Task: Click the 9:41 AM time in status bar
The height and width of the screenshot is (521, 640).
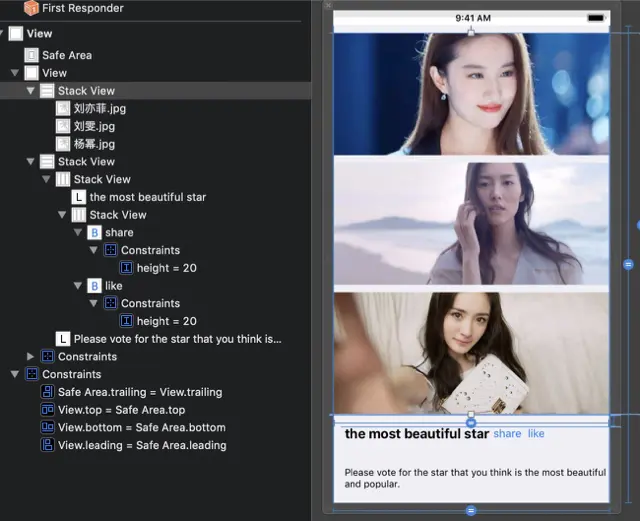Action: [473, 18]
